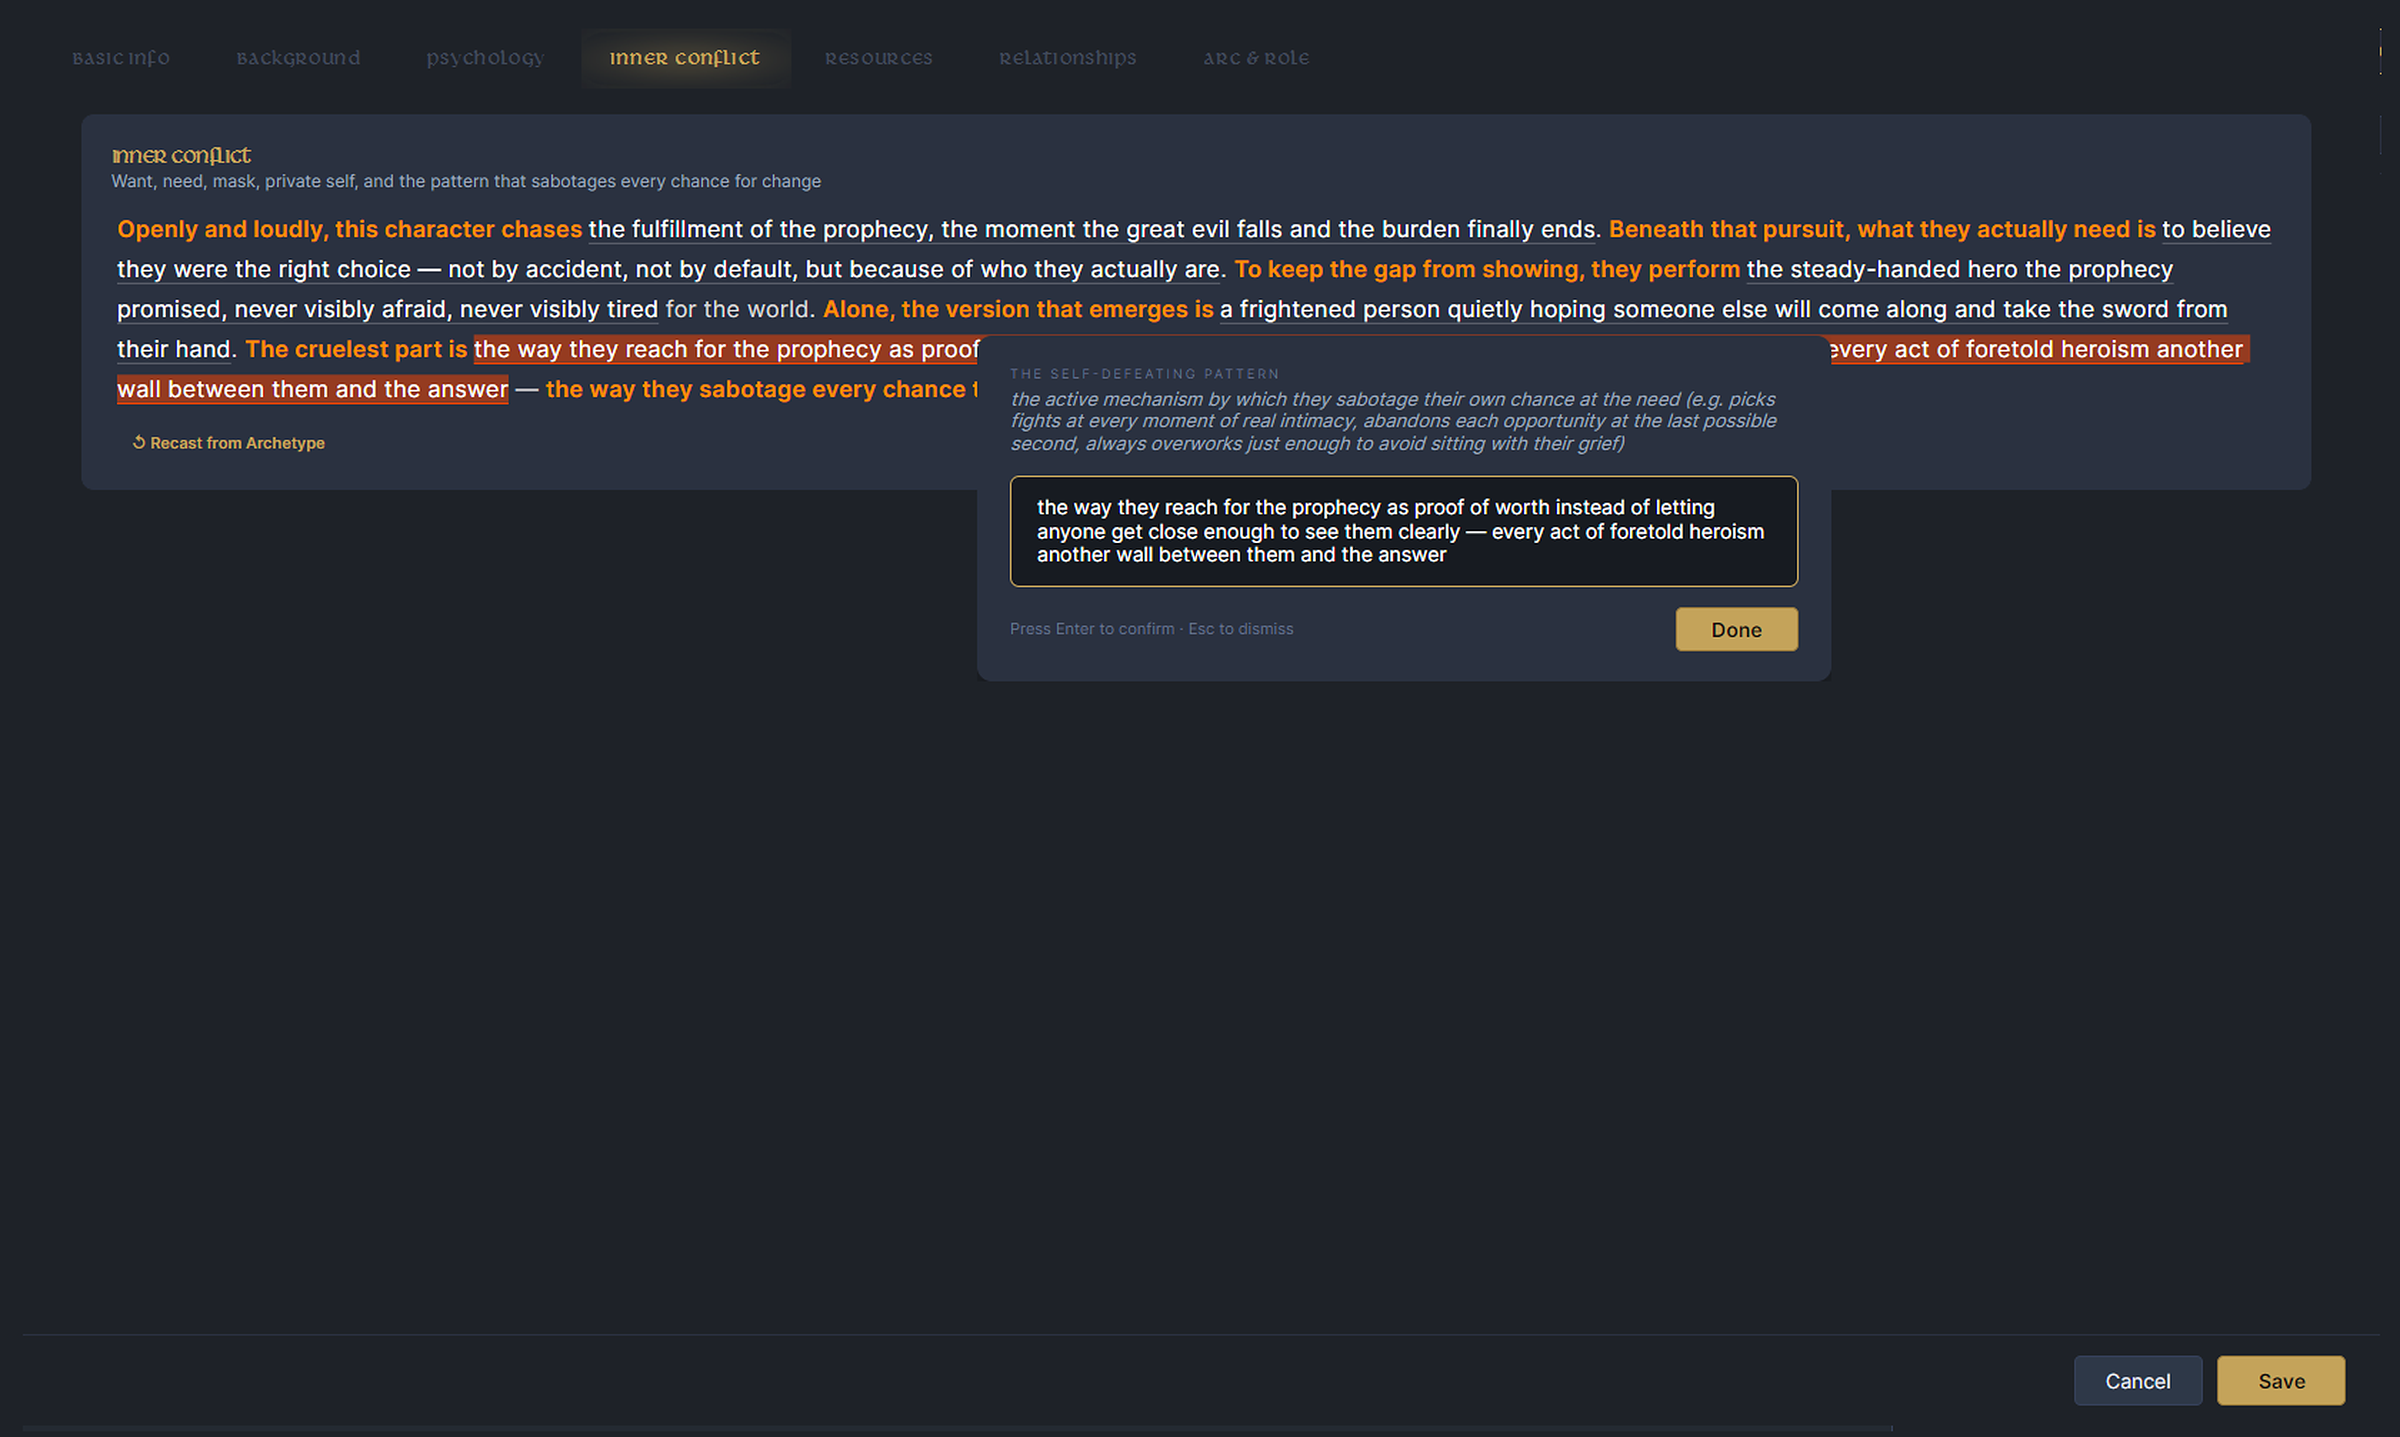Click the Done button in the popup
Image resolution: width=2400 pixels, height=1437 pixels.
tap(1736, 629)
